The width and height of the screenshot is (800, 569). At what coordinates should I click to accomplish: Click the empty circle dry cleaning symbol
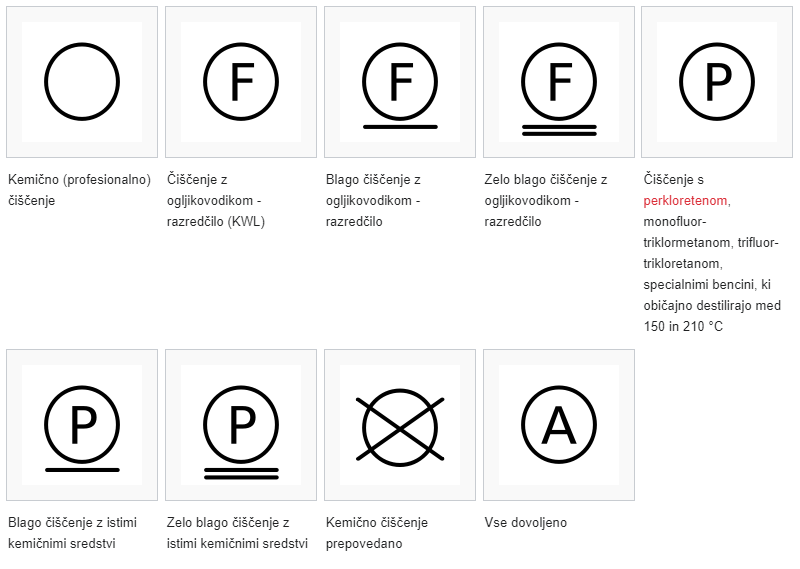click(x=82, y=81)
